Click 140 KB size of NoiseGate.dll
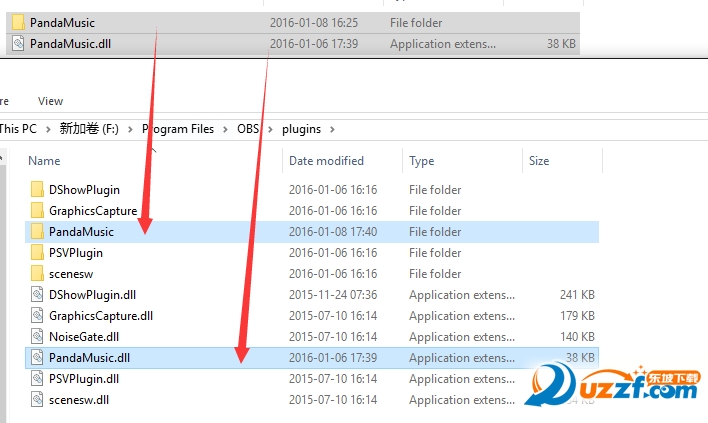708x423 pixels. (x=577, y=336)
